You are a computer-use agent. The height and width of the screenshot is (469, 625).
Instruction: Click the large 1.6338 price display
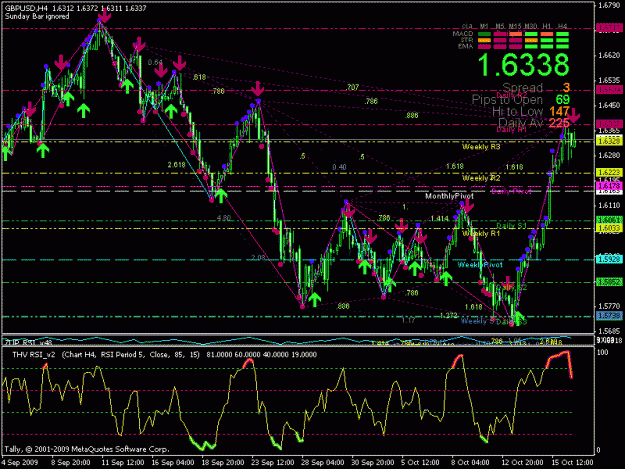click(523, 65)
